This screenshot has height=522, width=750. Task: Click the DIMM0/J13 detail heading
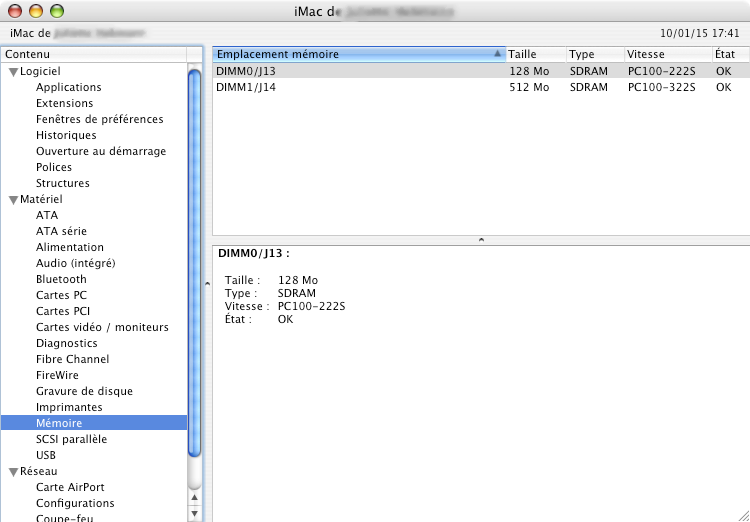pyautogui.click(x=254, y=254)
